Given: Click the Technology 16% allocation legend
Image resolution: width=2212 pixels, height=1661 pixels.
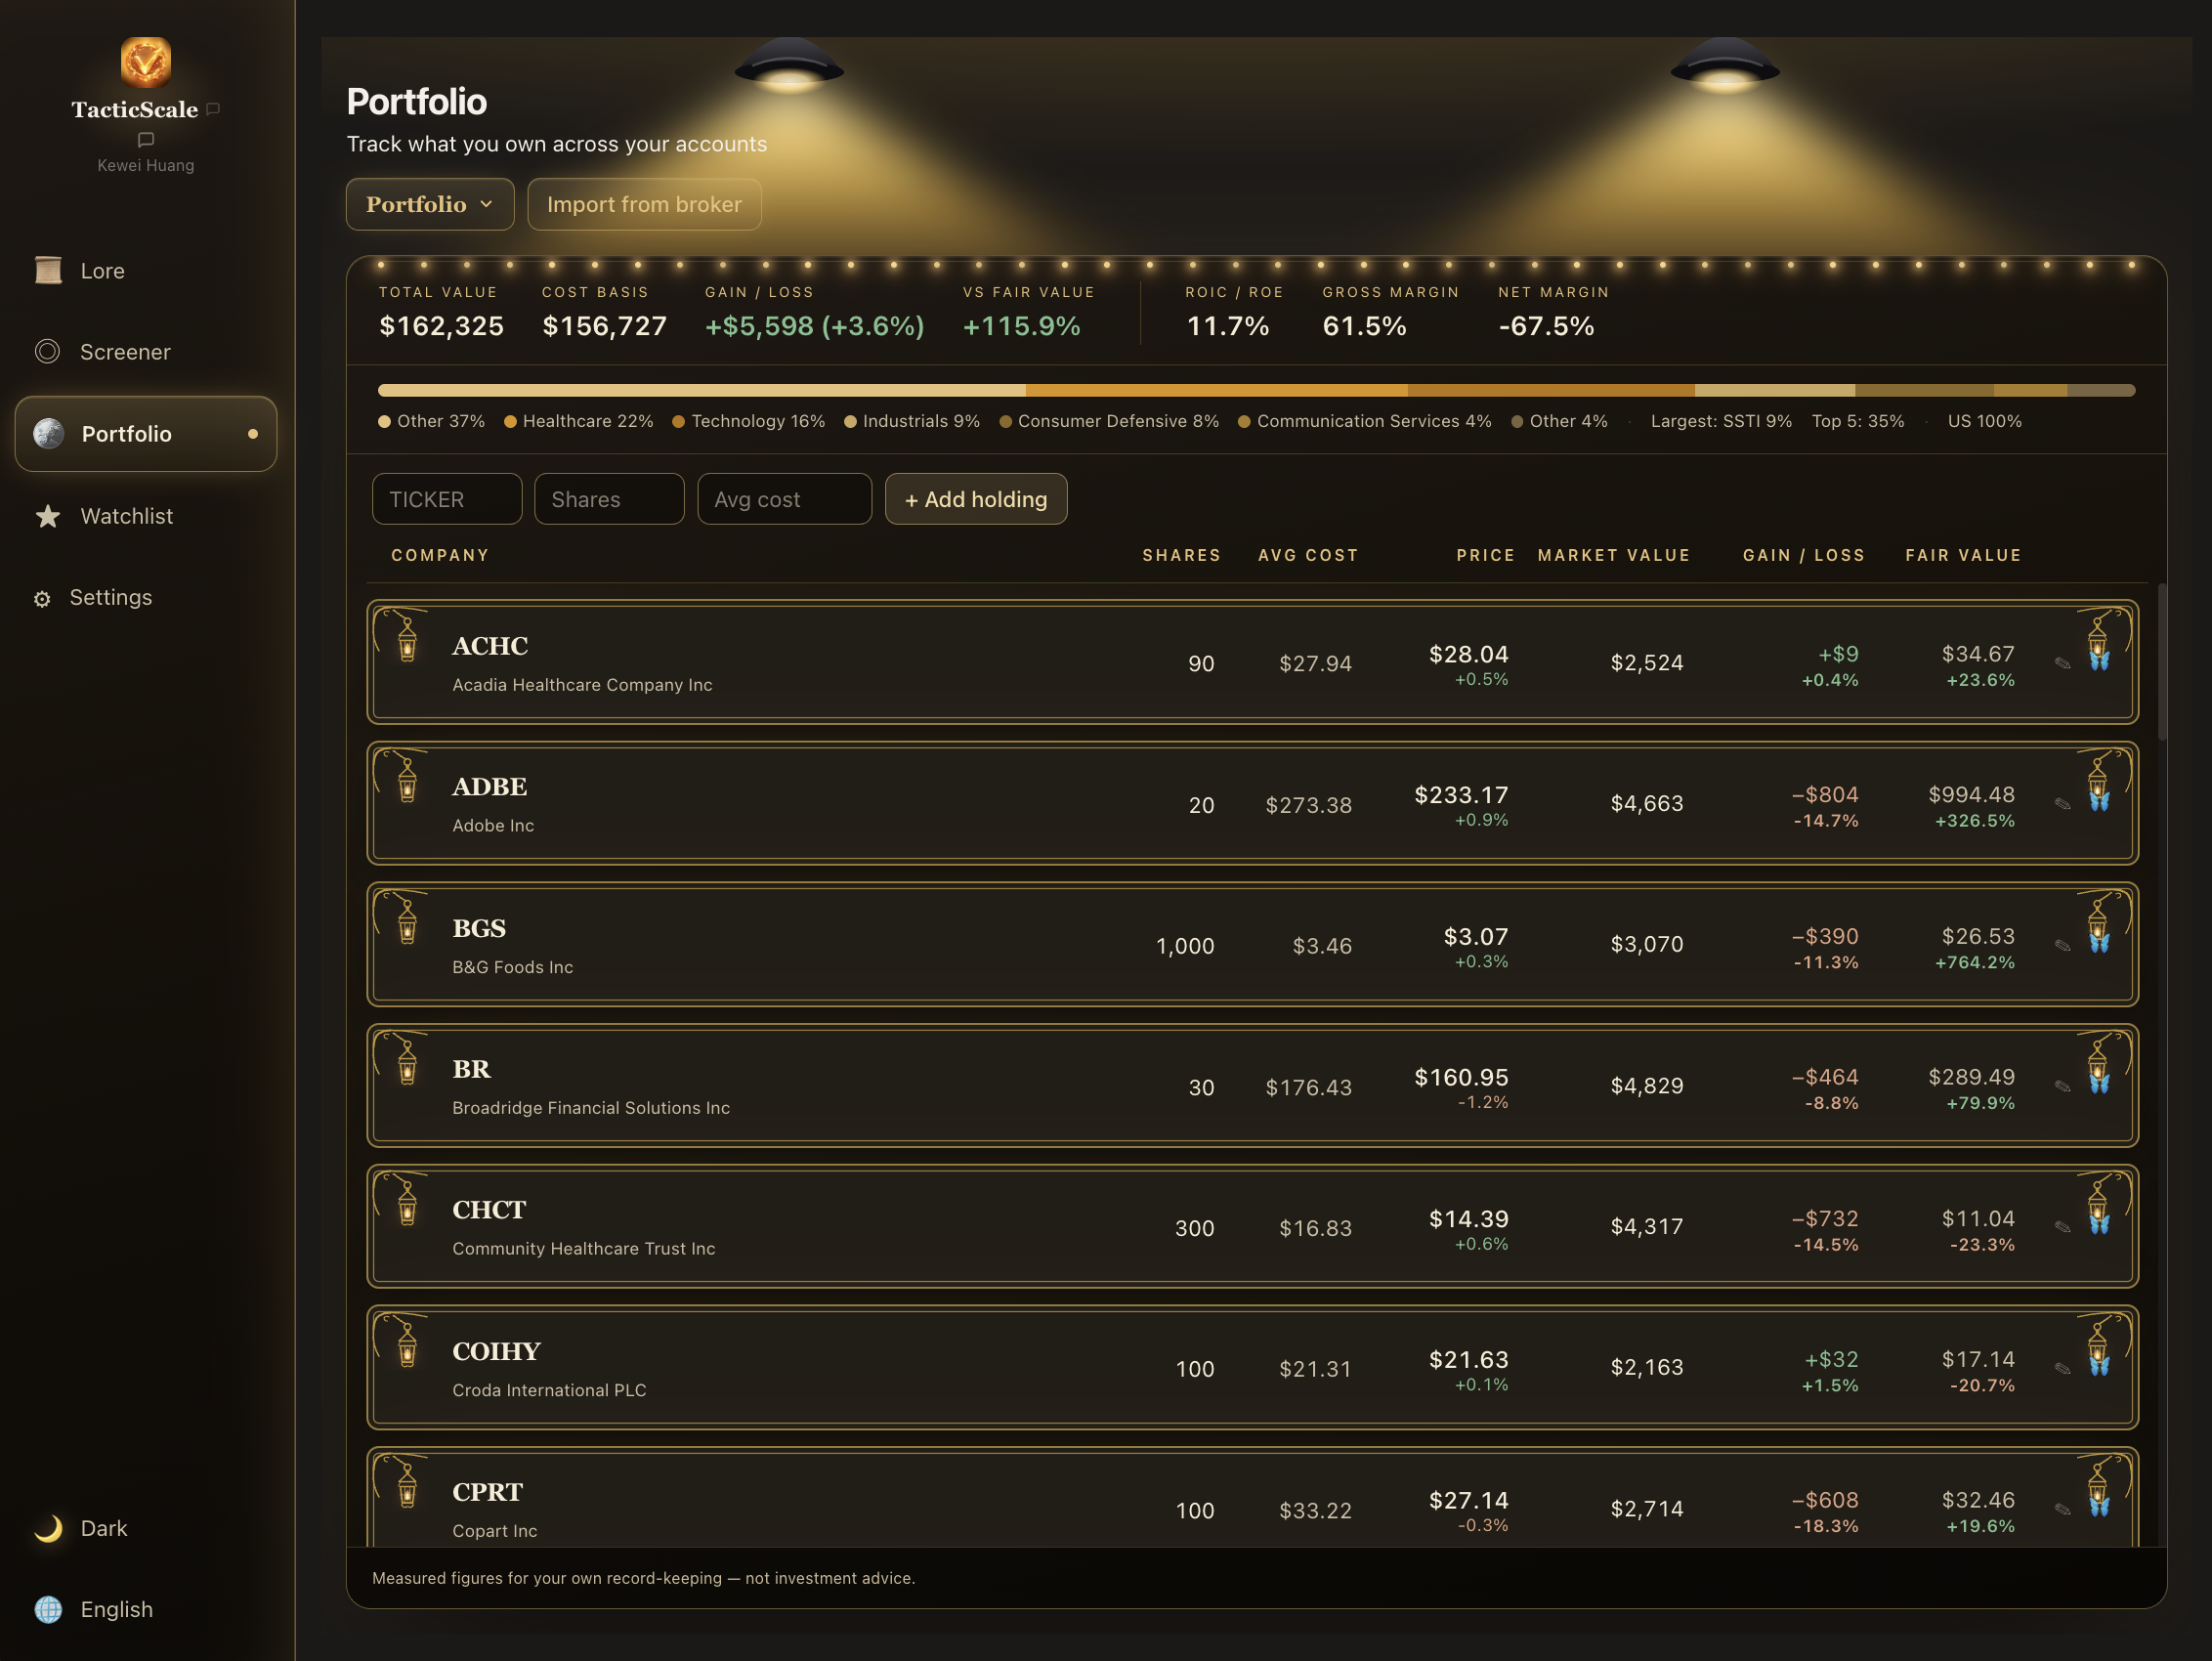Looking at the screenshot, I should point(749,421).
